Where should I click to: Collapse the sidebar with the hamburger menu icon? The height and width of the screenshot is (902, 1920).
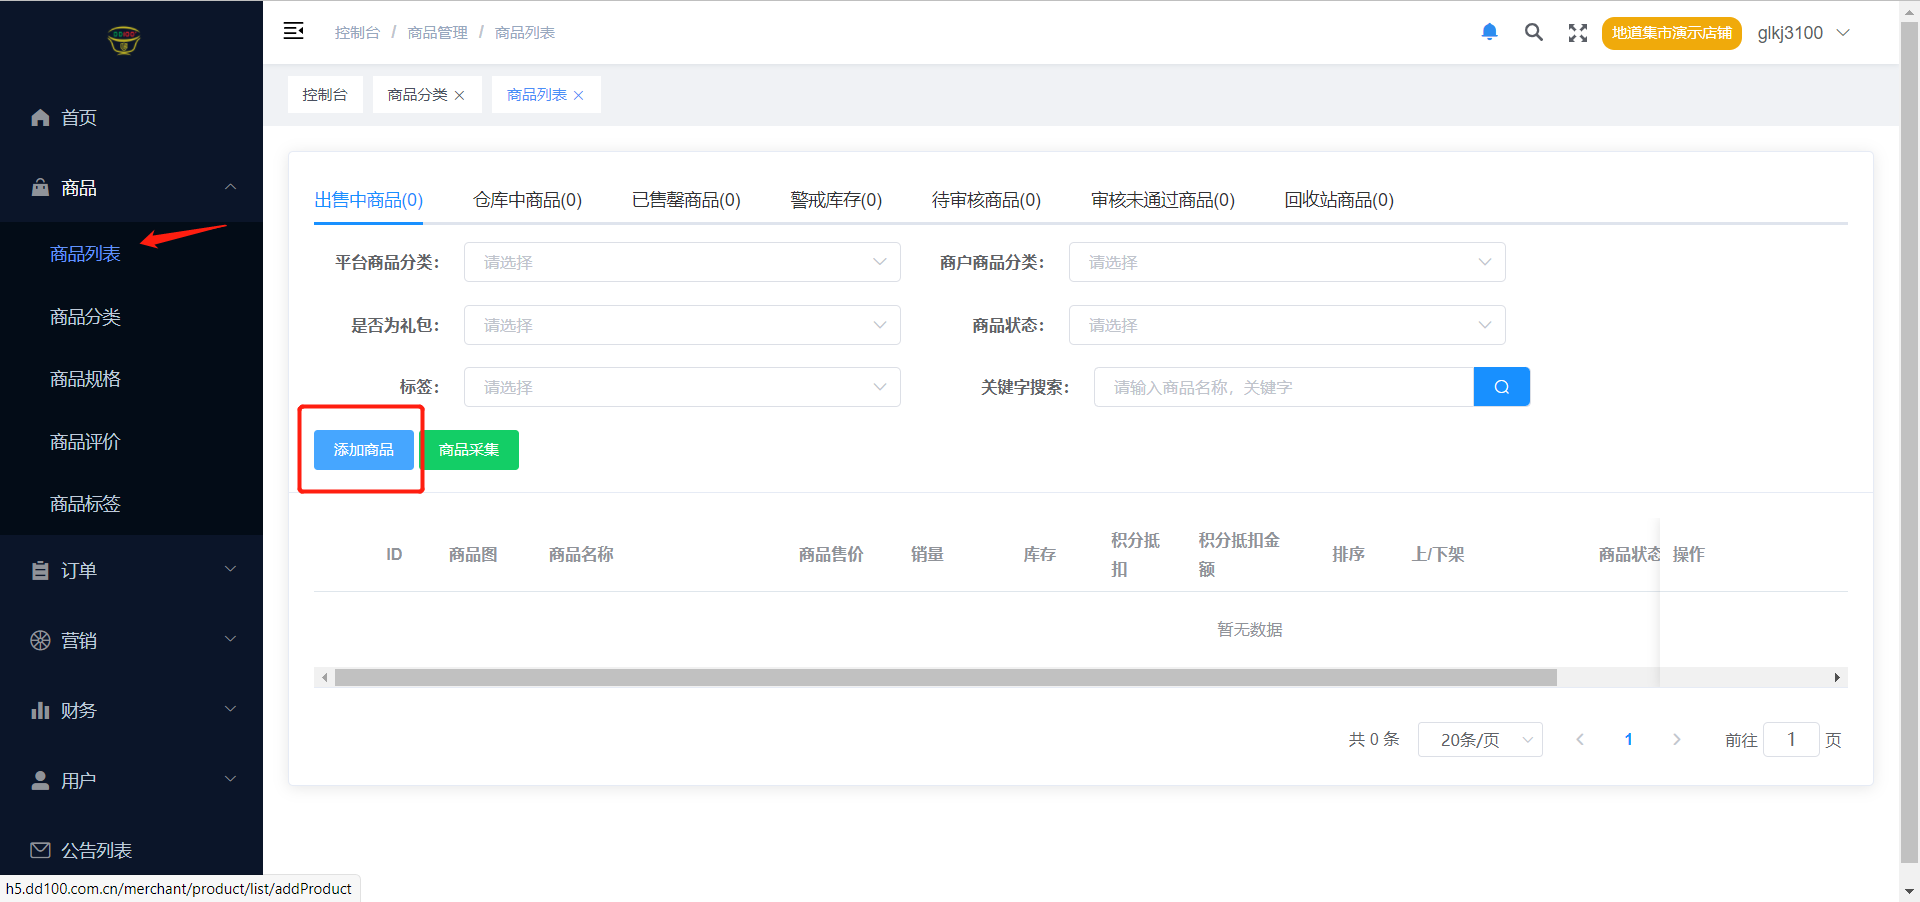click(x=293, y=31)
